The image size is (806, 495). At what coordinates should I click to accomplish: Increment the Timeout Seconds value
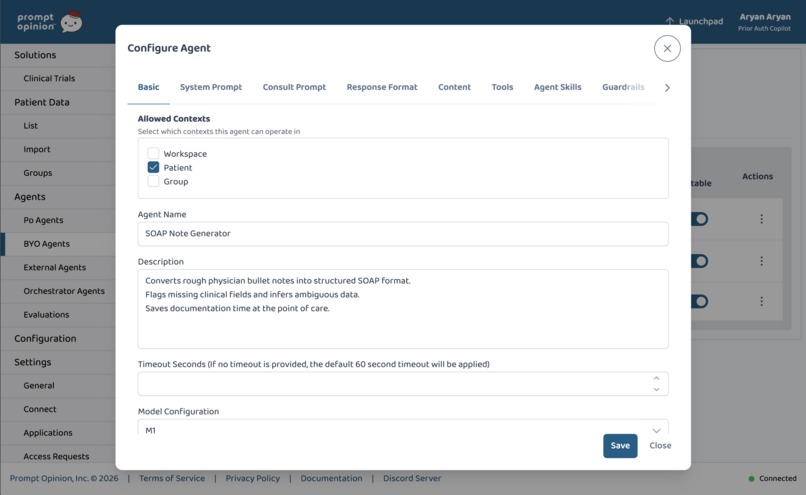click(656, 378)
